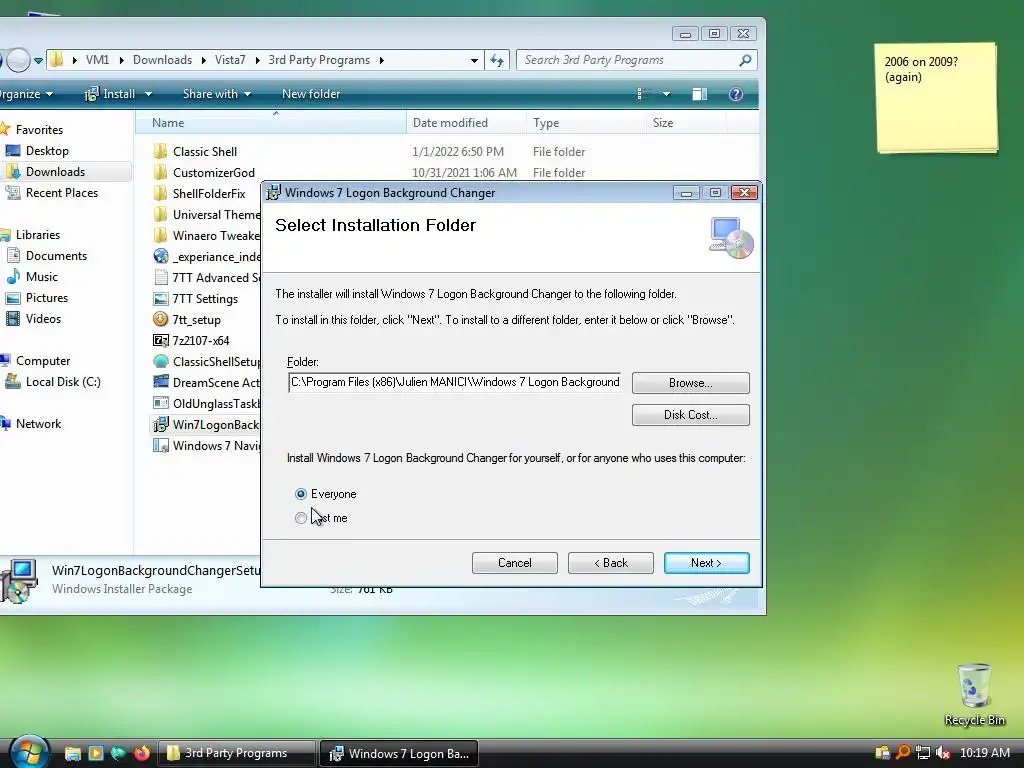1024x768 pixels.
Task: Open the Browse folder dialog
Action: coord(690,383)
